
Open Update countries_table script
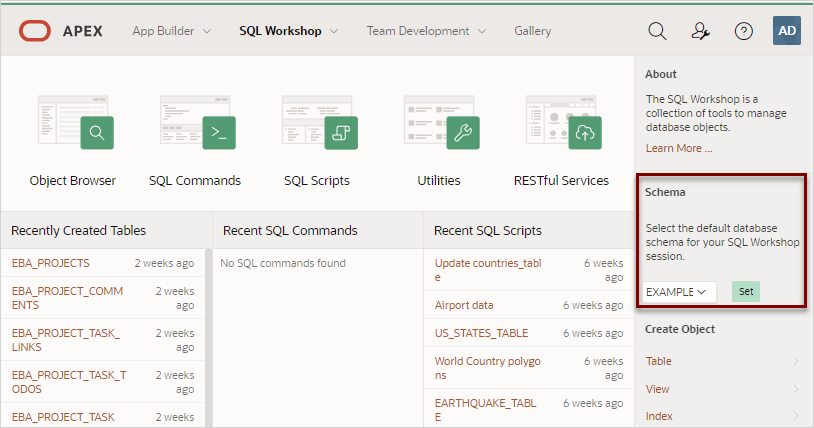(x=488, y=270)
